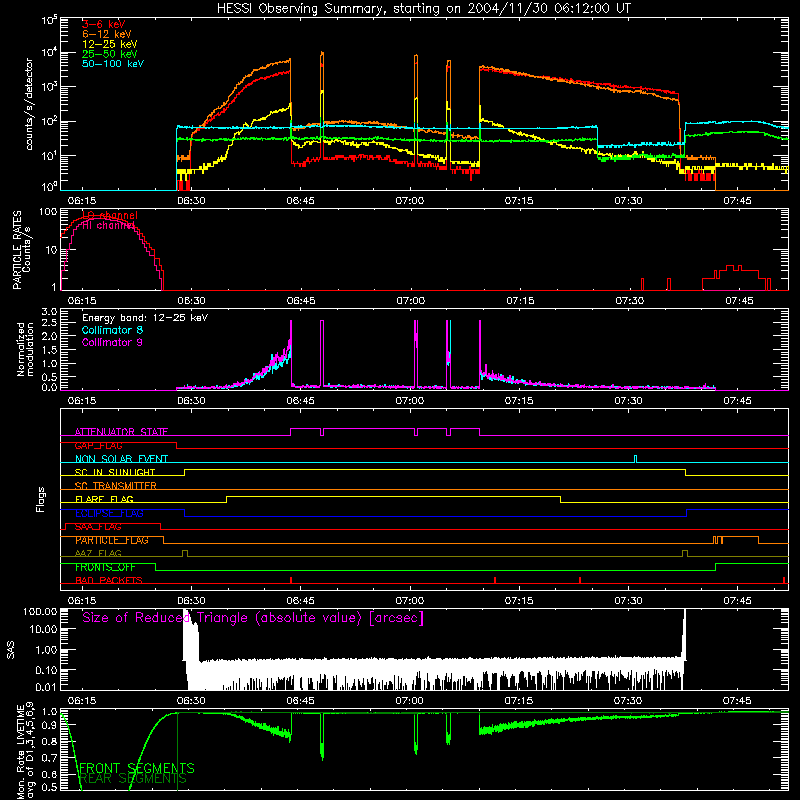Select the Collimator 8 legend entry
The width and height of the screenshot is (800, 800).
coord(112,330)
